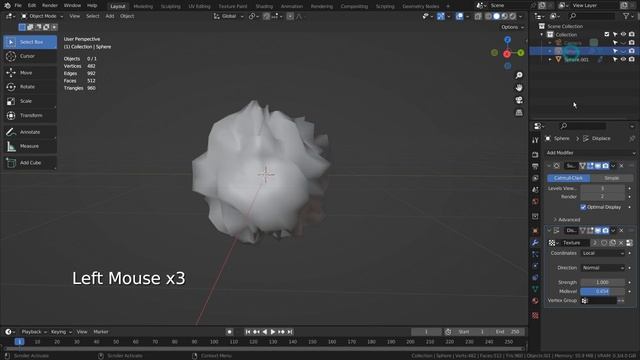The width and height of the screenshot is (640, 360).
Task: Select the Rotate tool
Action: (x=30, y=87)
